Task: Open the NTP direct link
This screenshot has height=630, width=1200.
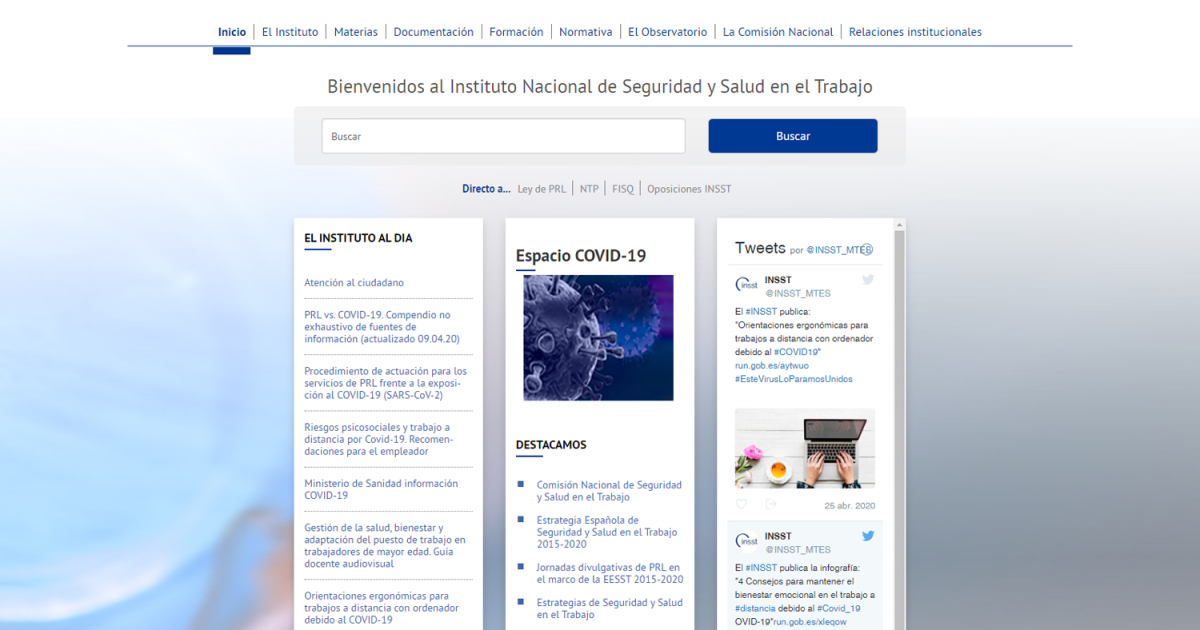Action: click(x=589, y=189)
